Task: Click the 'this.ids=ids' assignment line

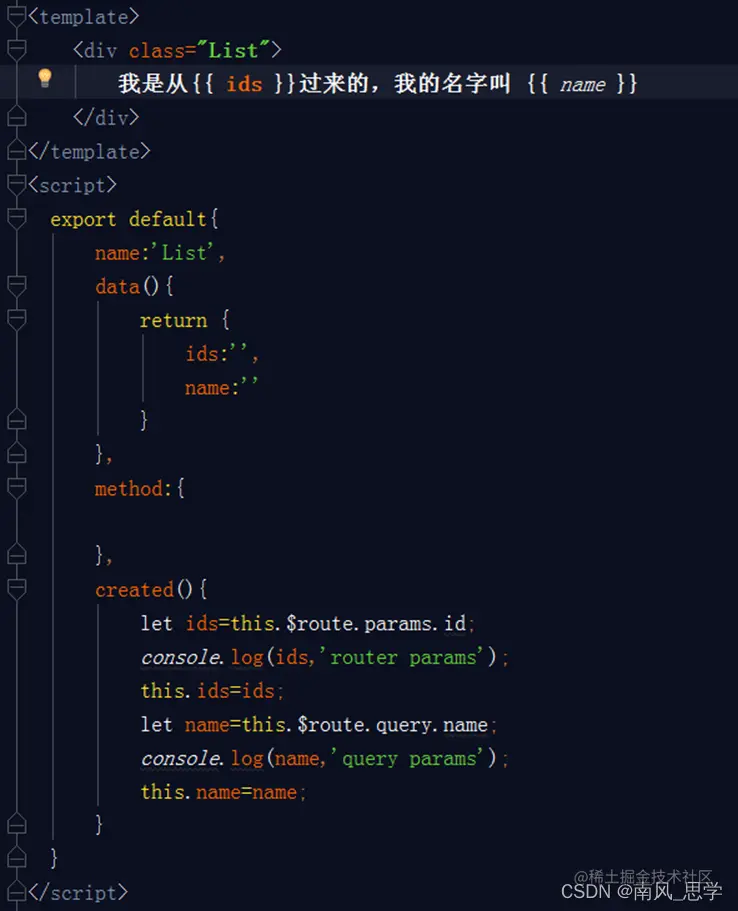Action: (x=212, y=691)
